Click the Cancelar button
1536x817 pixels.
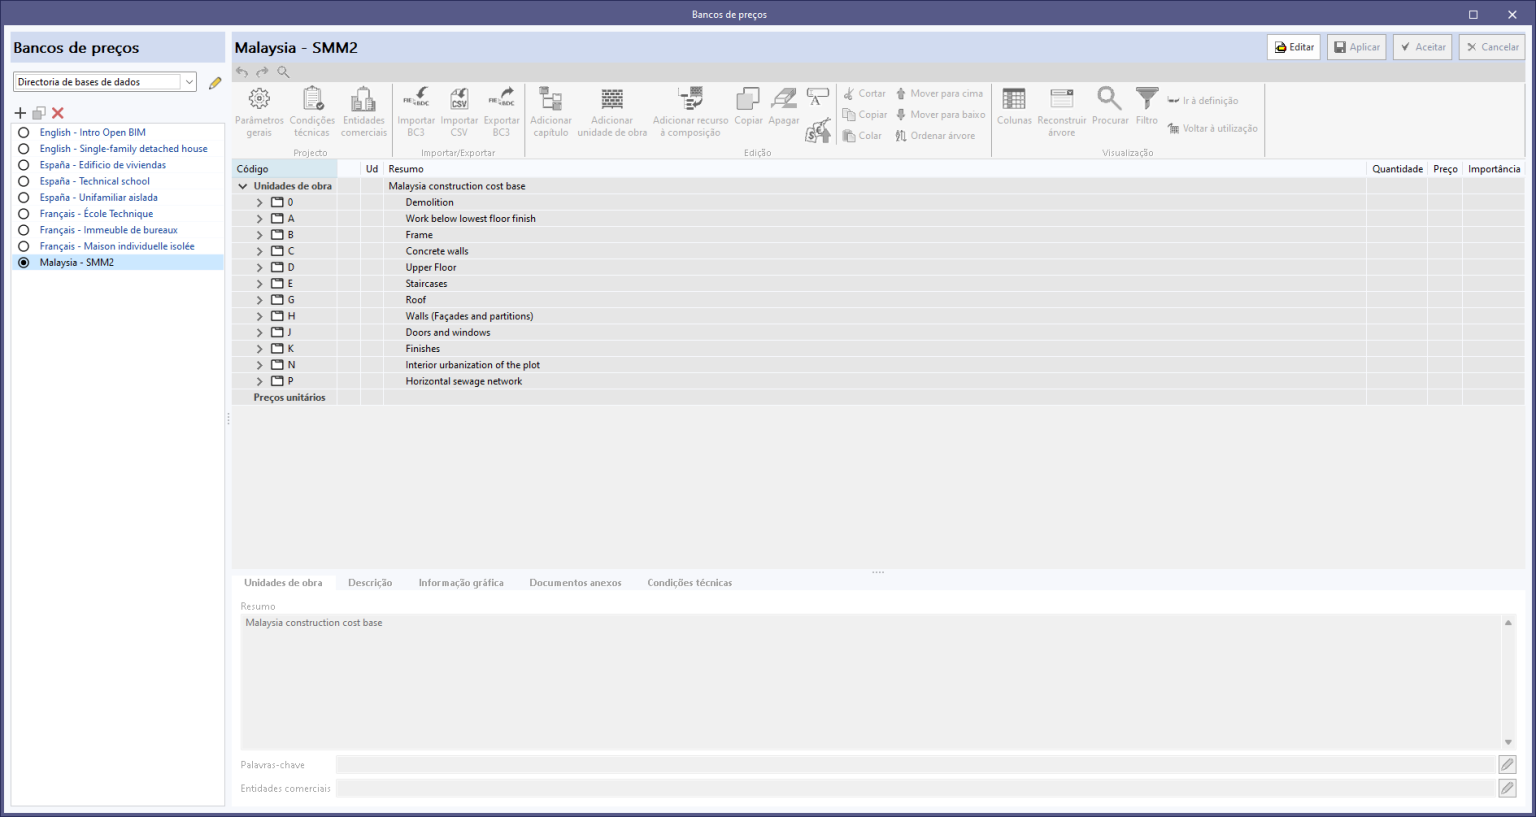tap(1492, 47)
